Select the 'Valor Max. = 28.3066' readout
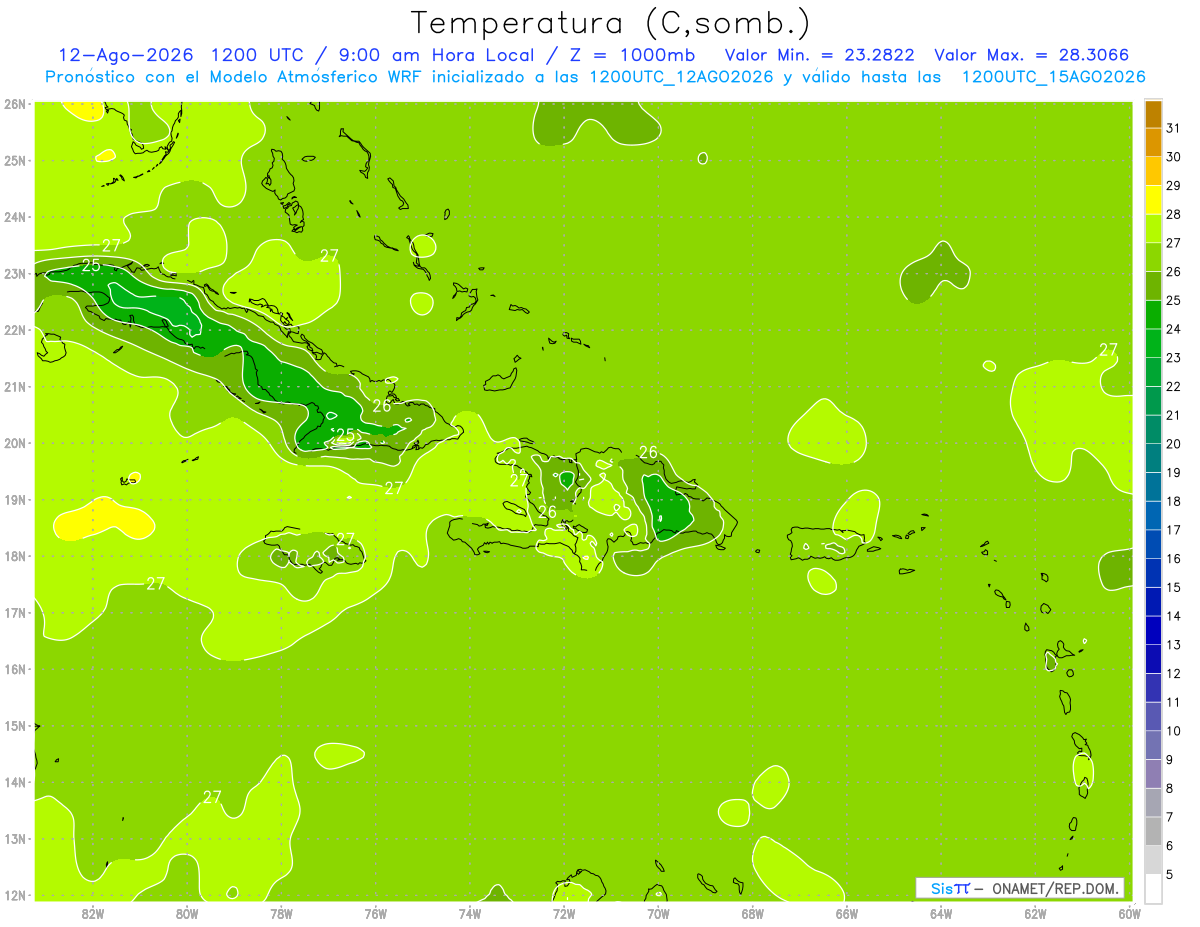Screen dimensions: 1200x927 click(1032, 55)
